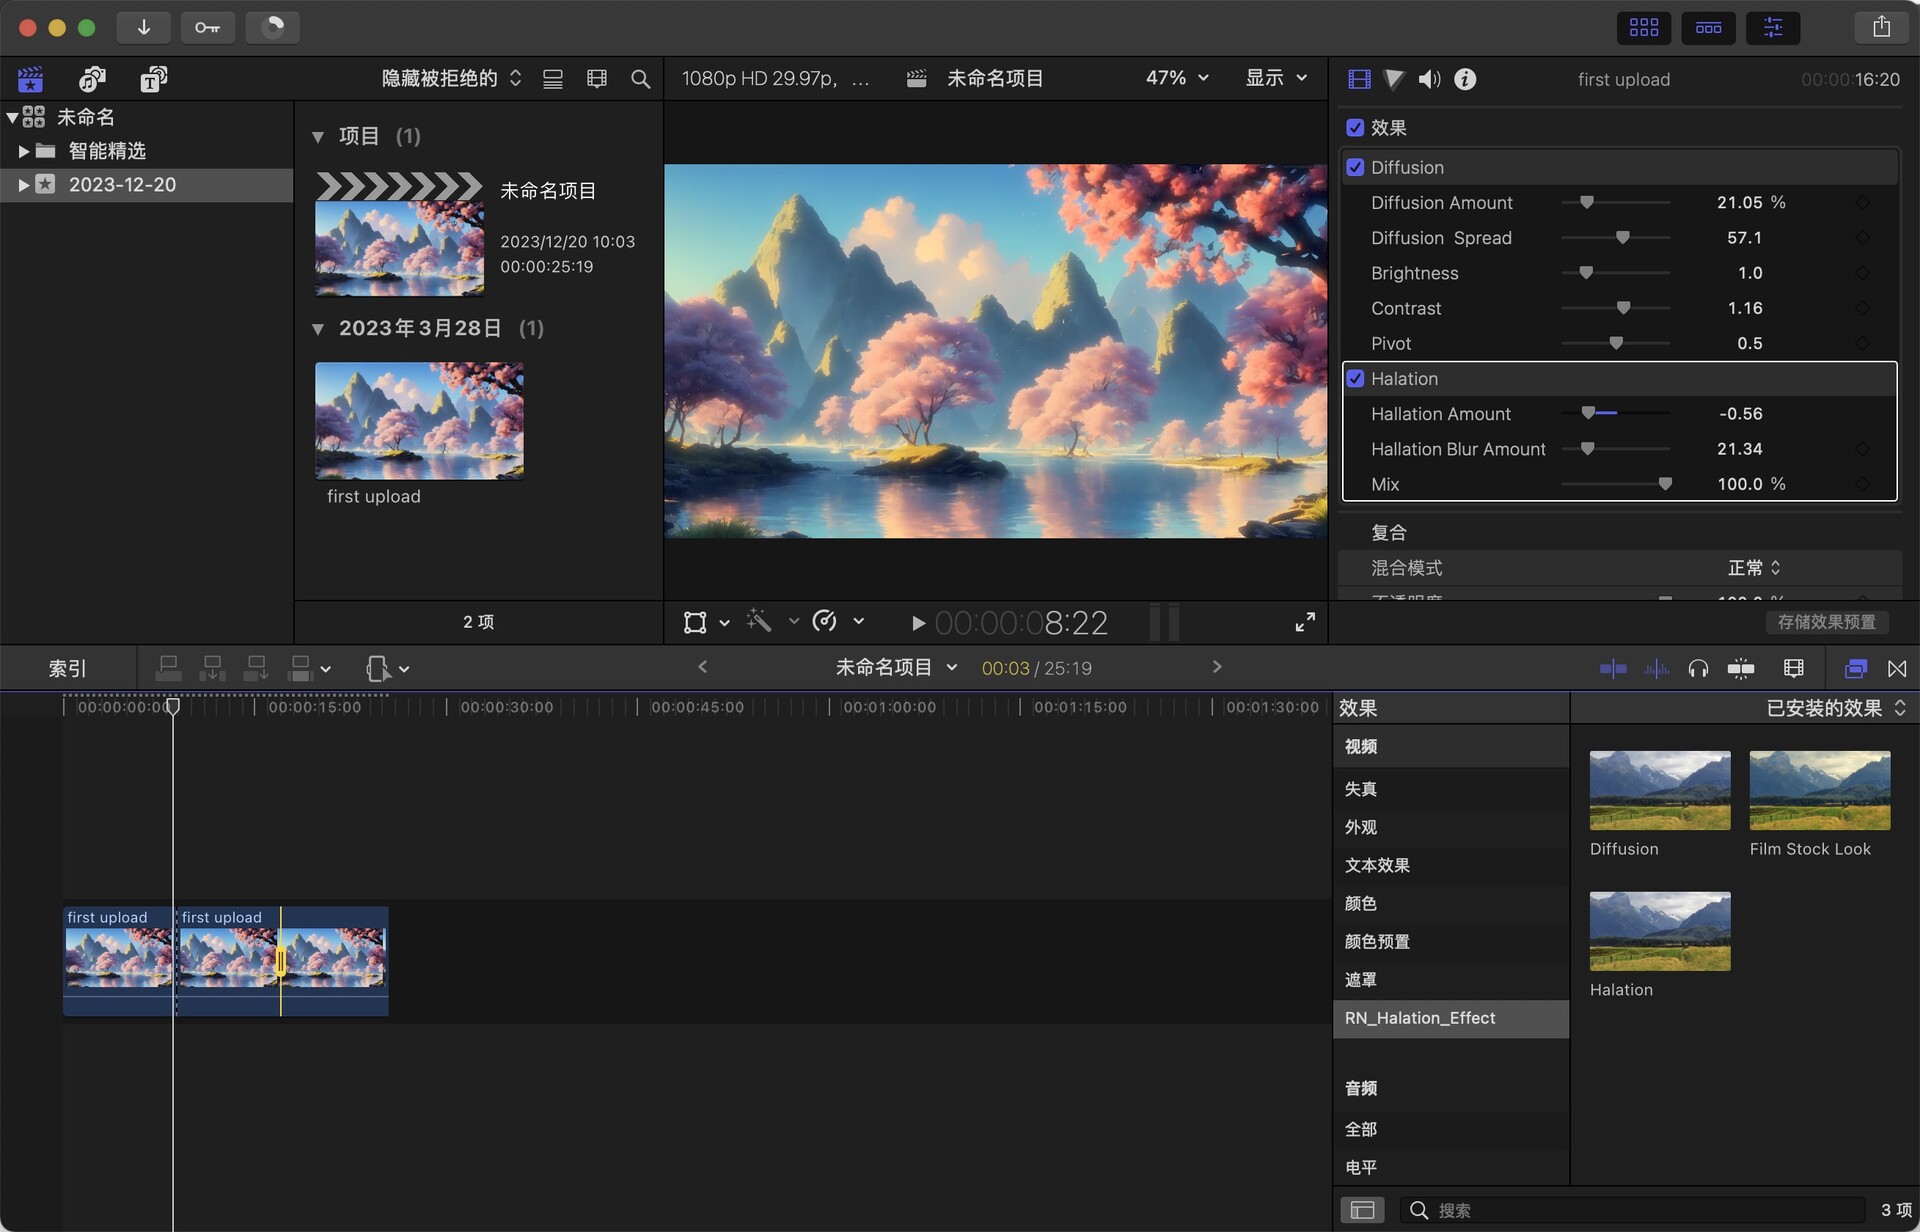This screenshot has height=1232, width=1920.
Task: Click the append clip edit icon
Action: (x=256, y=668)
